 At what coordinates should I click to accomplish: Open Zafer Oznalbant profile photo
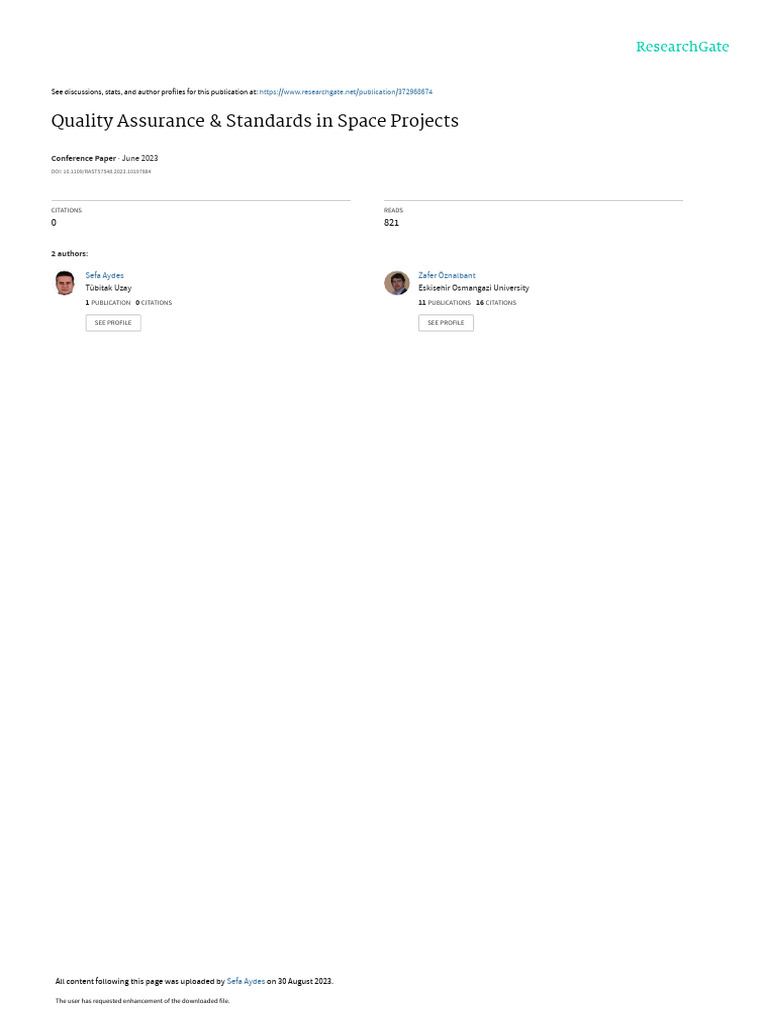click(396, 283)
